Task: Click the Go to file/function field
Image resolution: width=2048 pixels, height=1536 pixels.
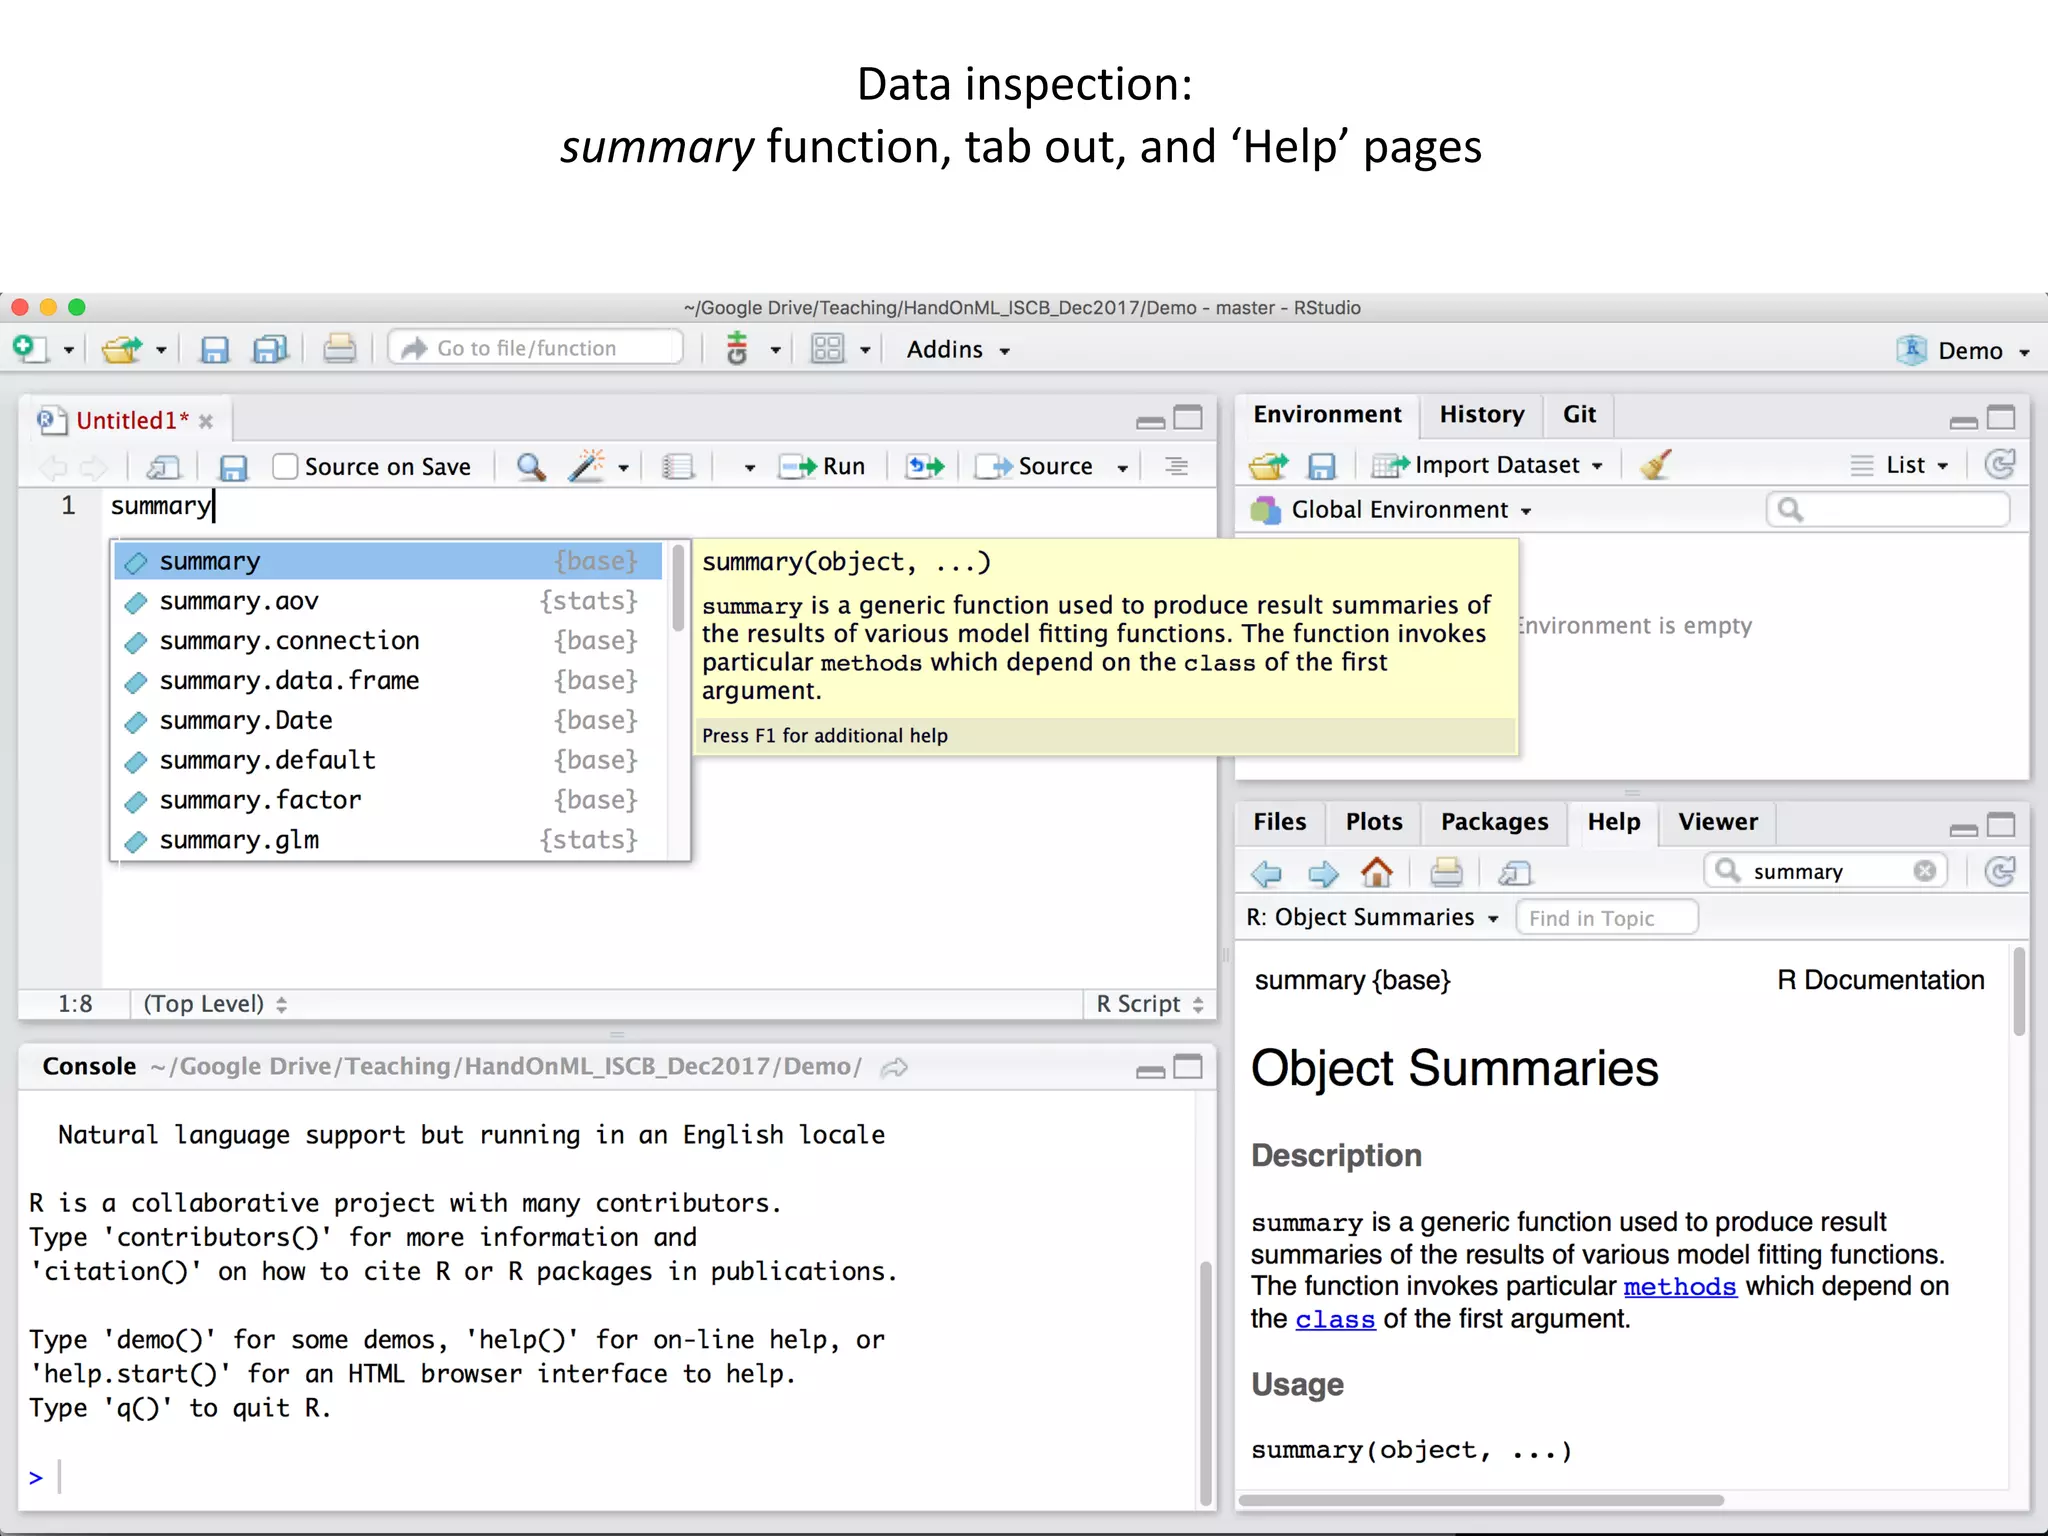Action: point(536,348)
